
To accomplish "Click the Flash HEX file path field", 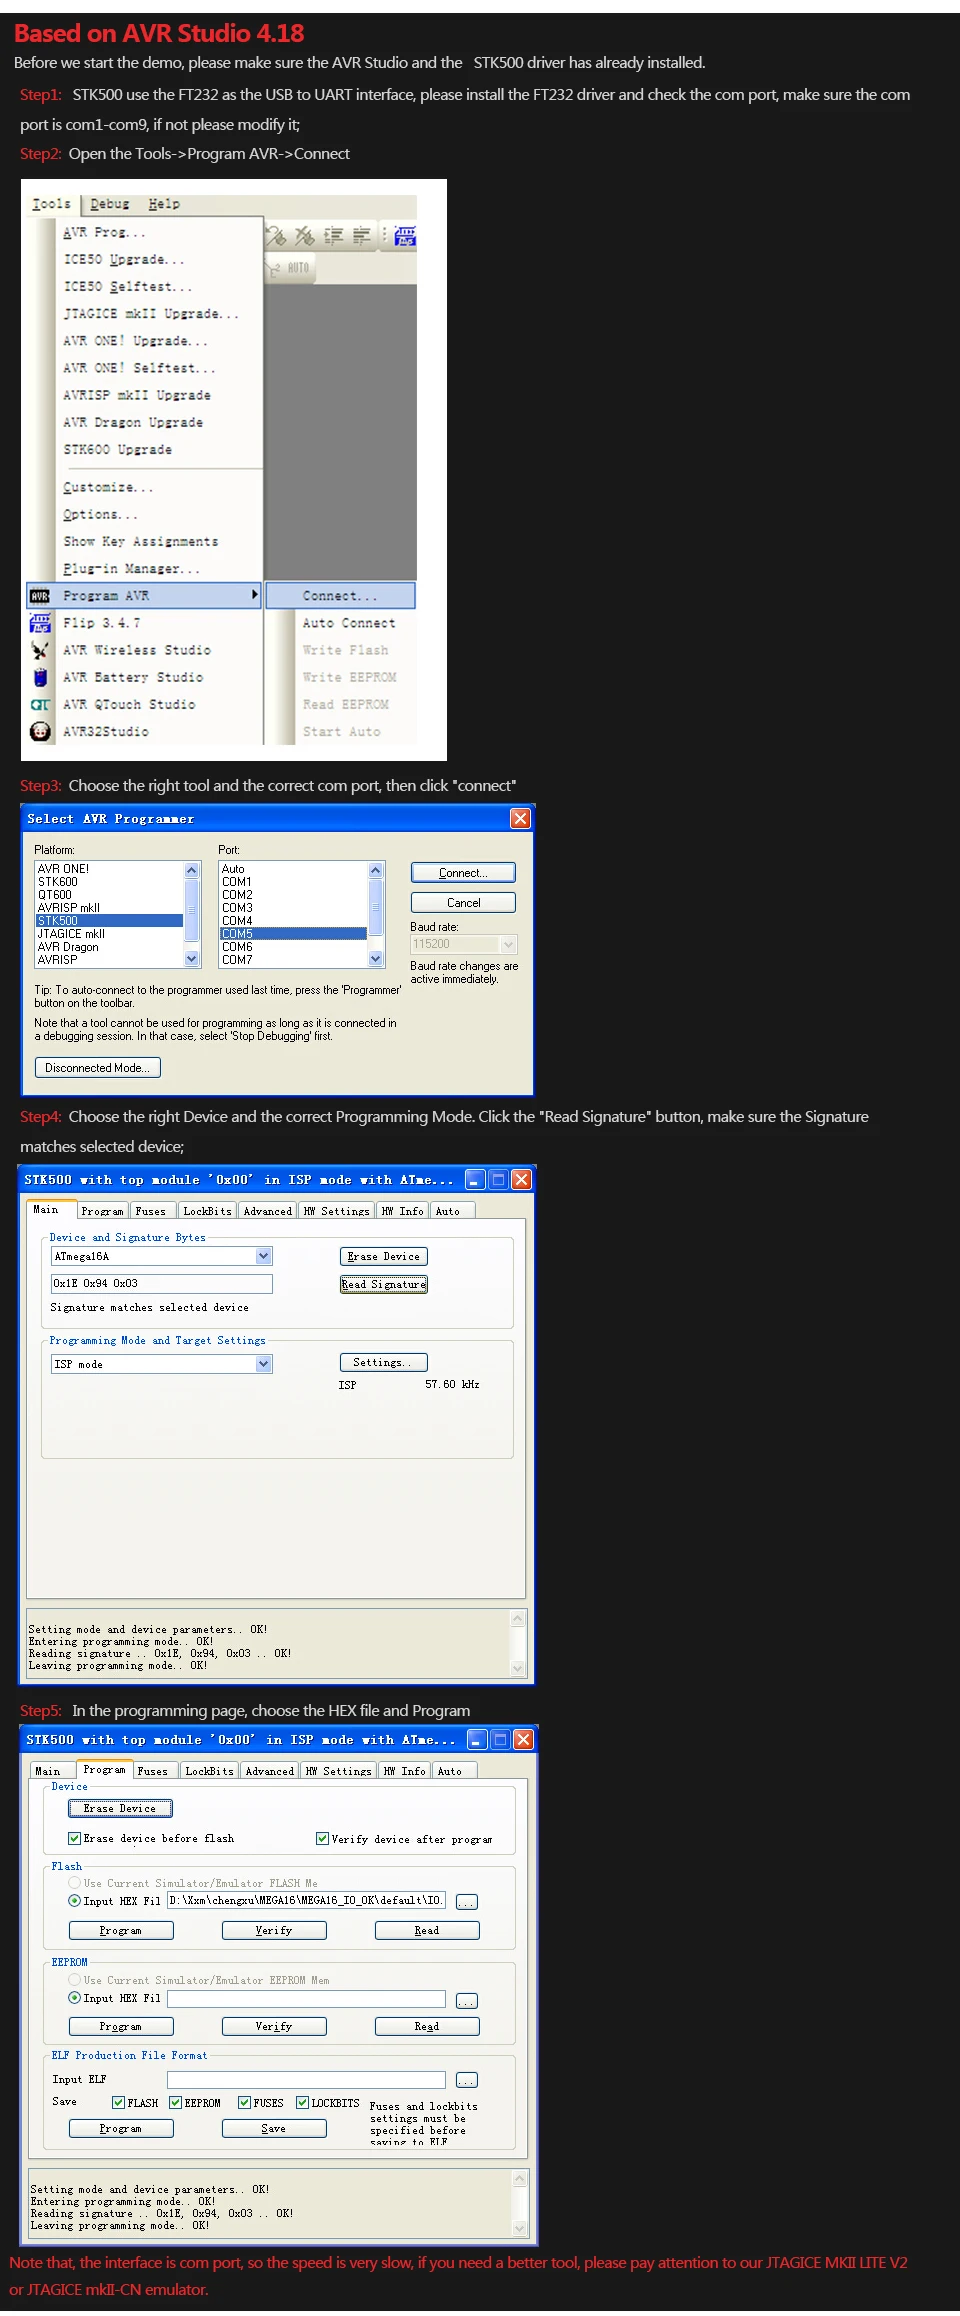I will click(306, 1900).
